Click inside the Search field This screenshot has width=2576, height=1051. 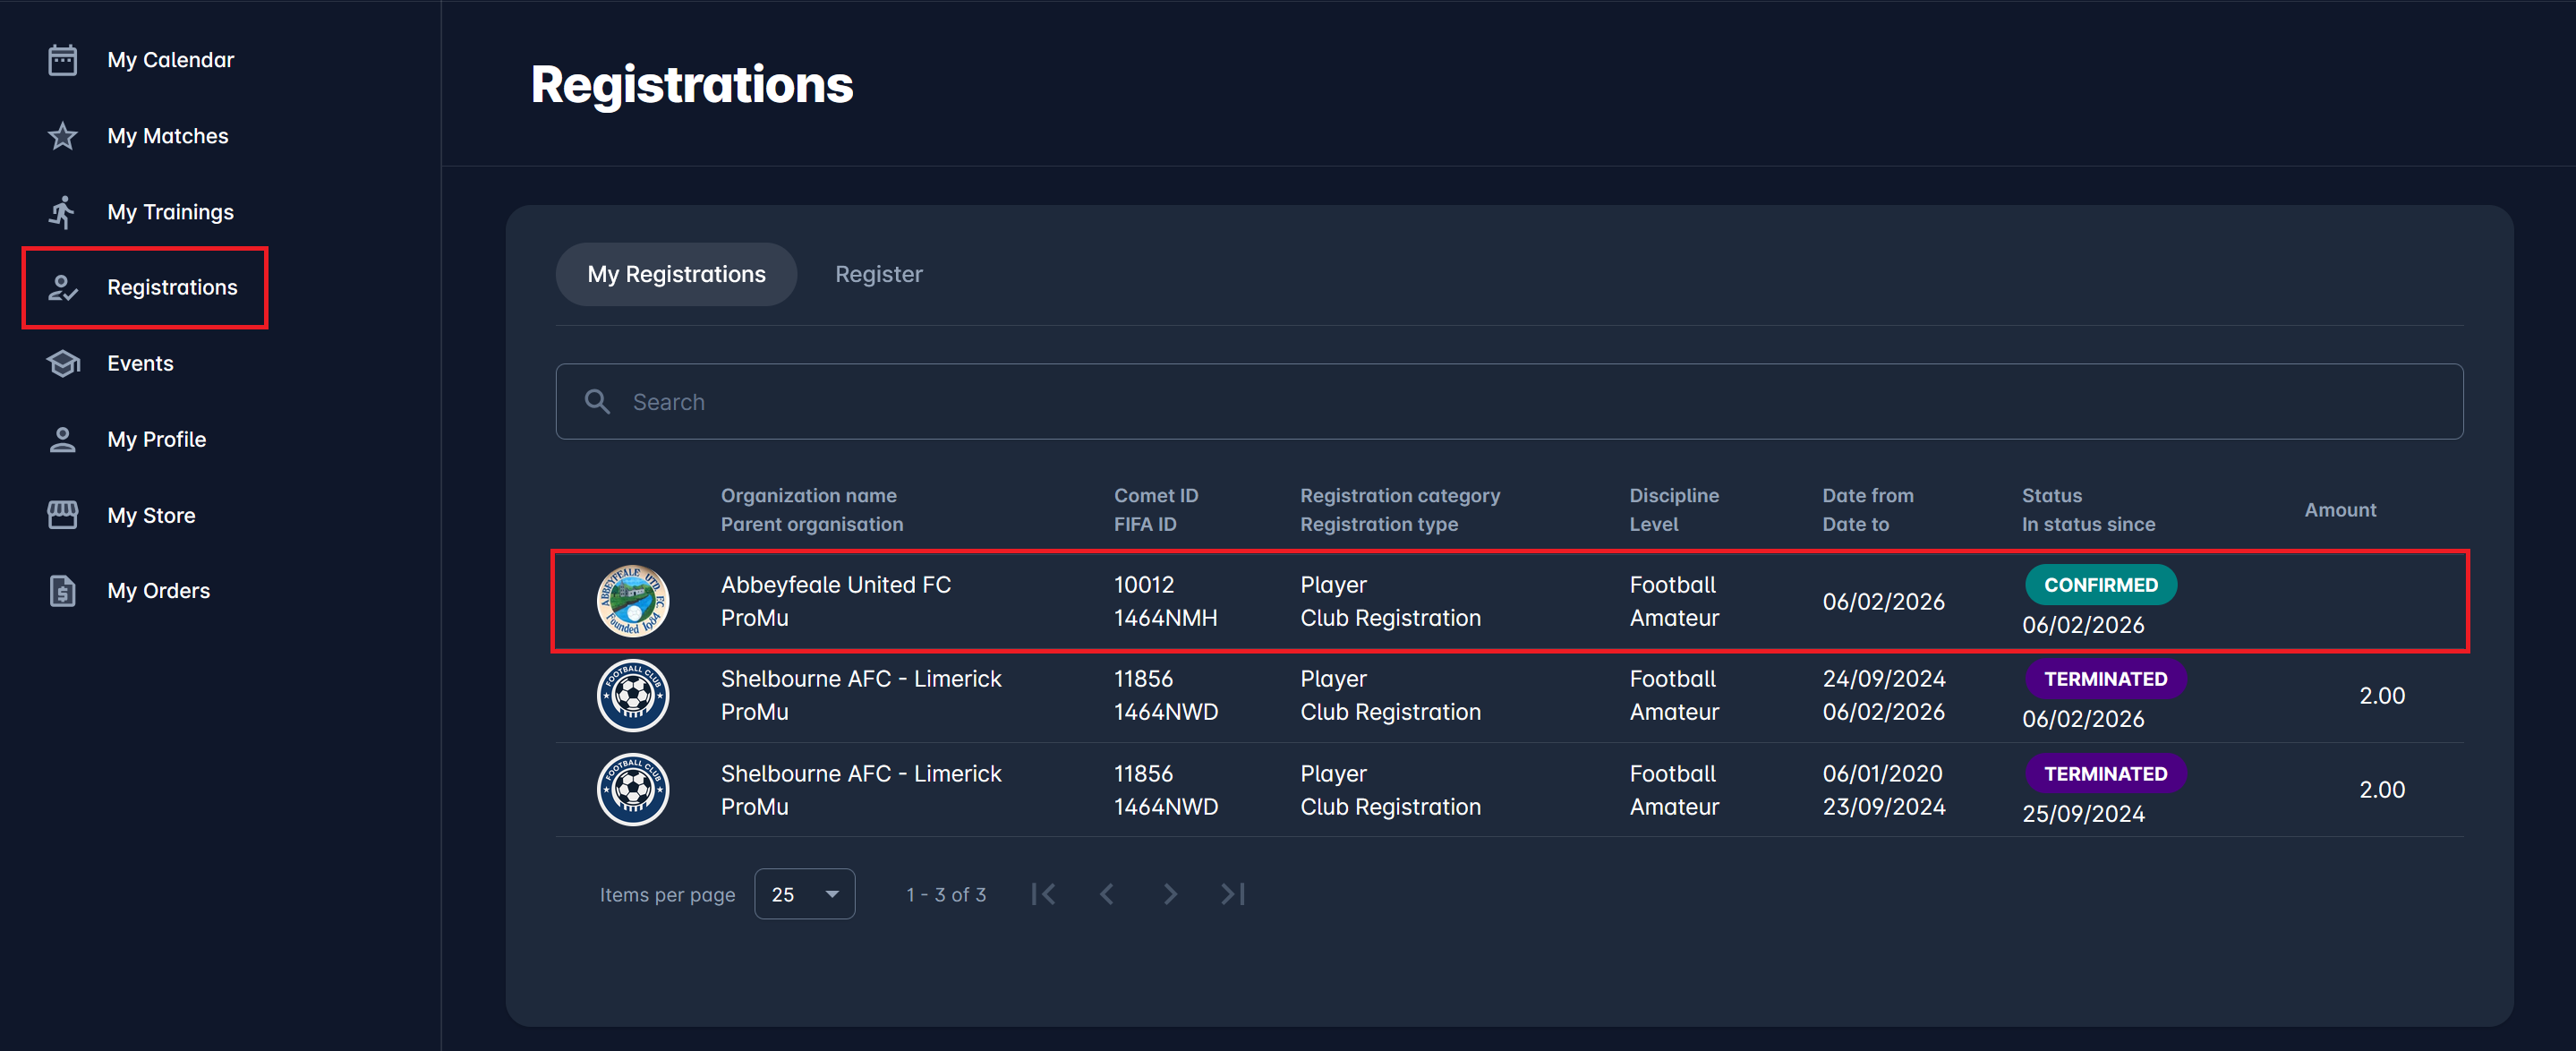[x=1500, y=402]
